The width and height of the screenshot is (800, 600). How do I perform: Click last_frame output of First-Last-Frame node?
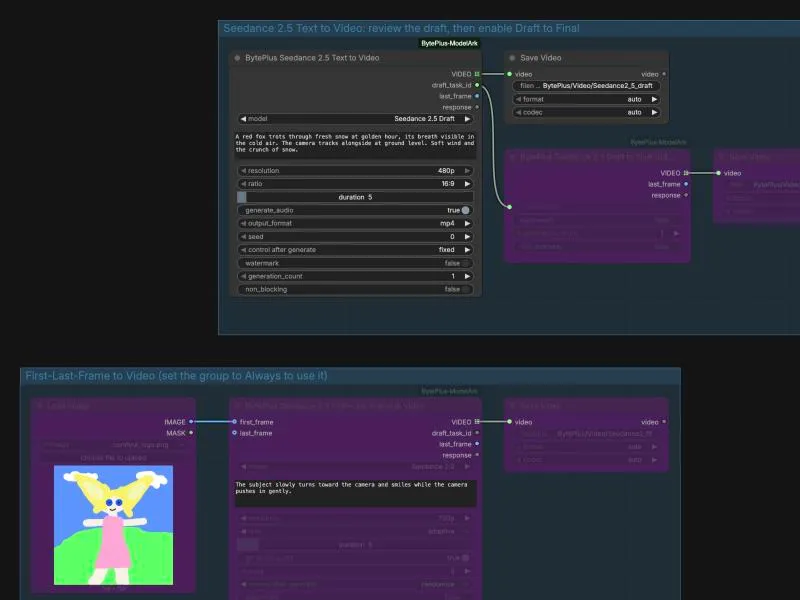(x=477, y=444)
